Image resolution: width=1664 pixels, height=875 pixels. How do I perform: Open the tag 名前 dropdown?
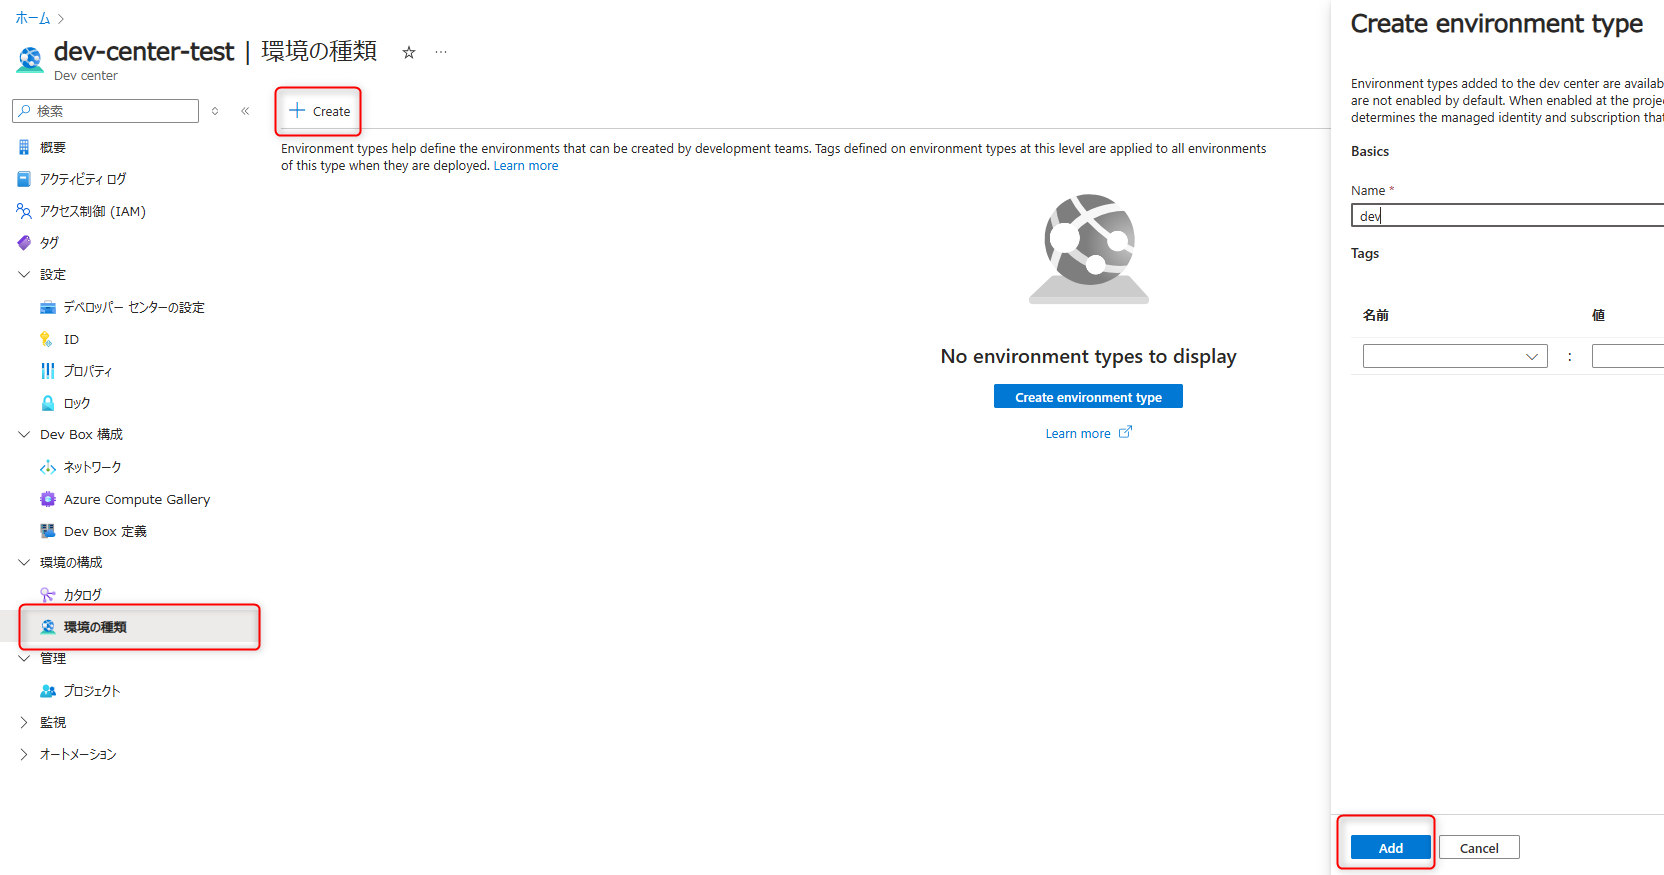[x=1455, y=356]
